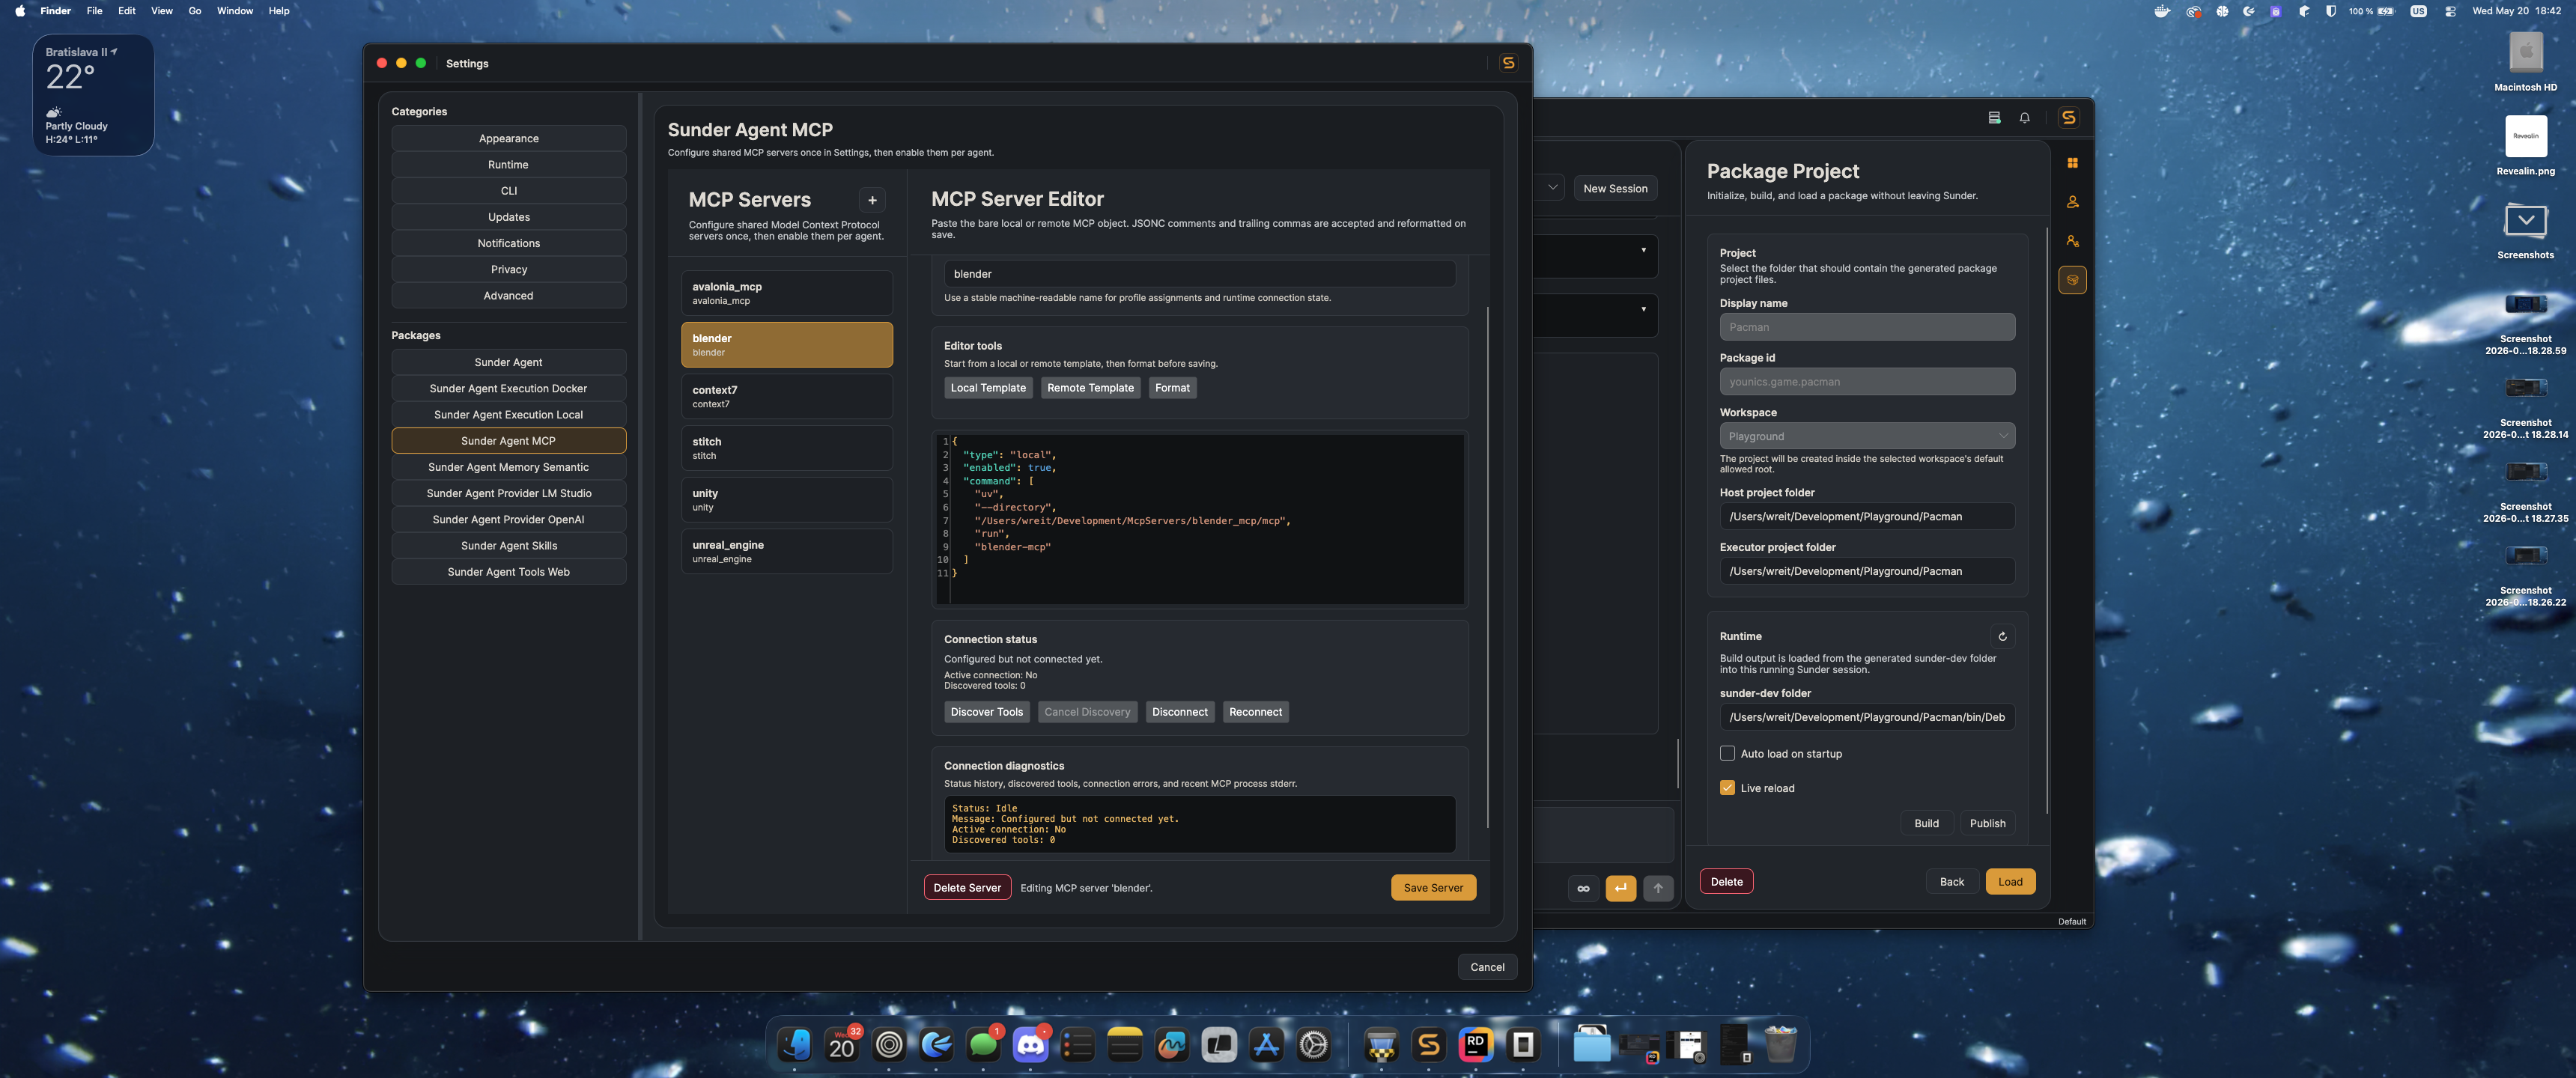The width and height of the screenshot is (2576, 1078).
Task: Open Freeform from the Dock
Action: click(1171, 1045)
